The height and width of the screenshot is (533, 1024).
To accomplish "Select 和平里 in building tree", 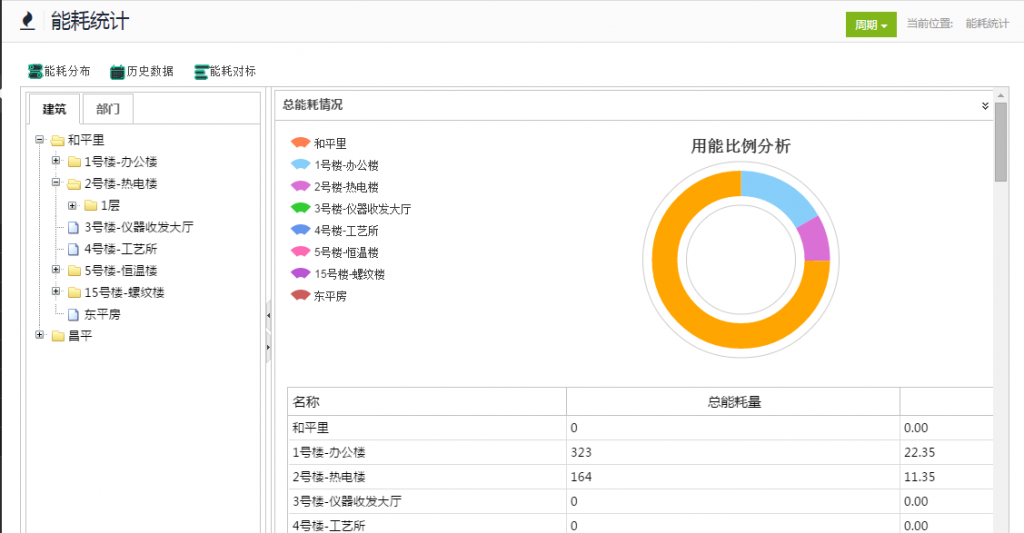I will click(x=86, y=140).
